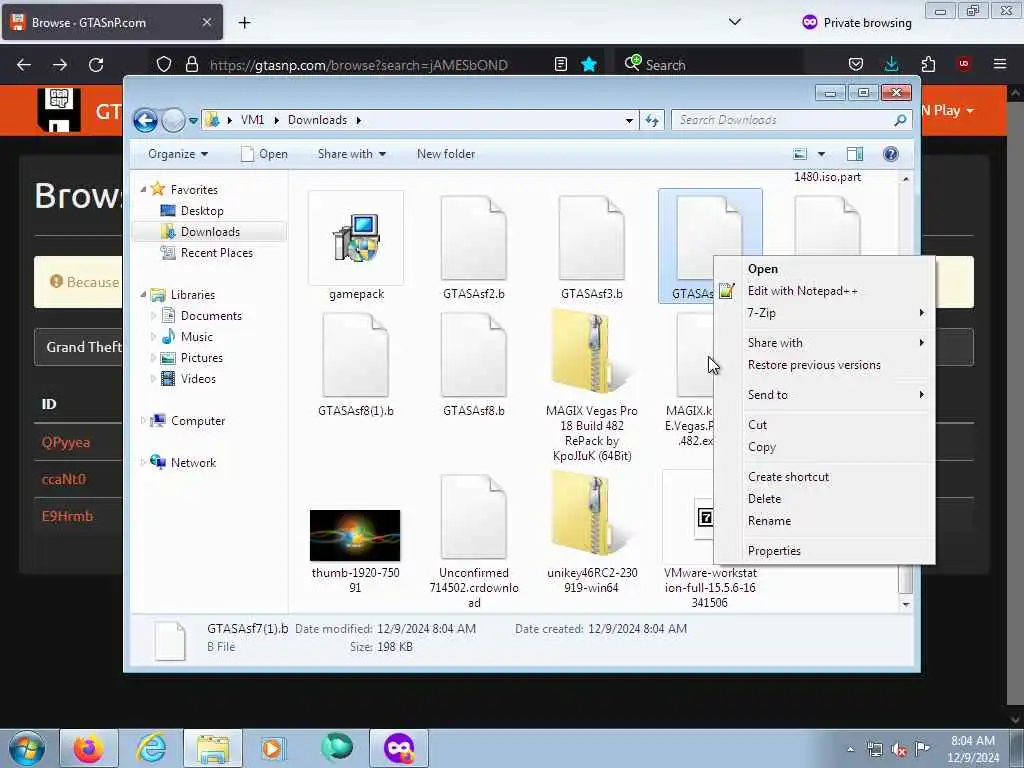Open the Firefox hamburger menu
Viewport: 1024px width, 768px height.
[x=1000, y=64]
